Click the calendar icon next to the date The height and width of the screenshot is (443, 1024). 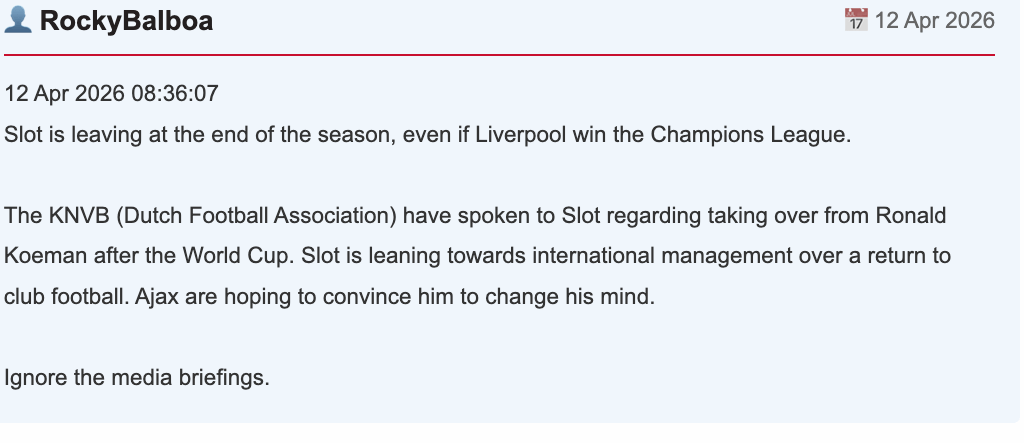(855, 20)
